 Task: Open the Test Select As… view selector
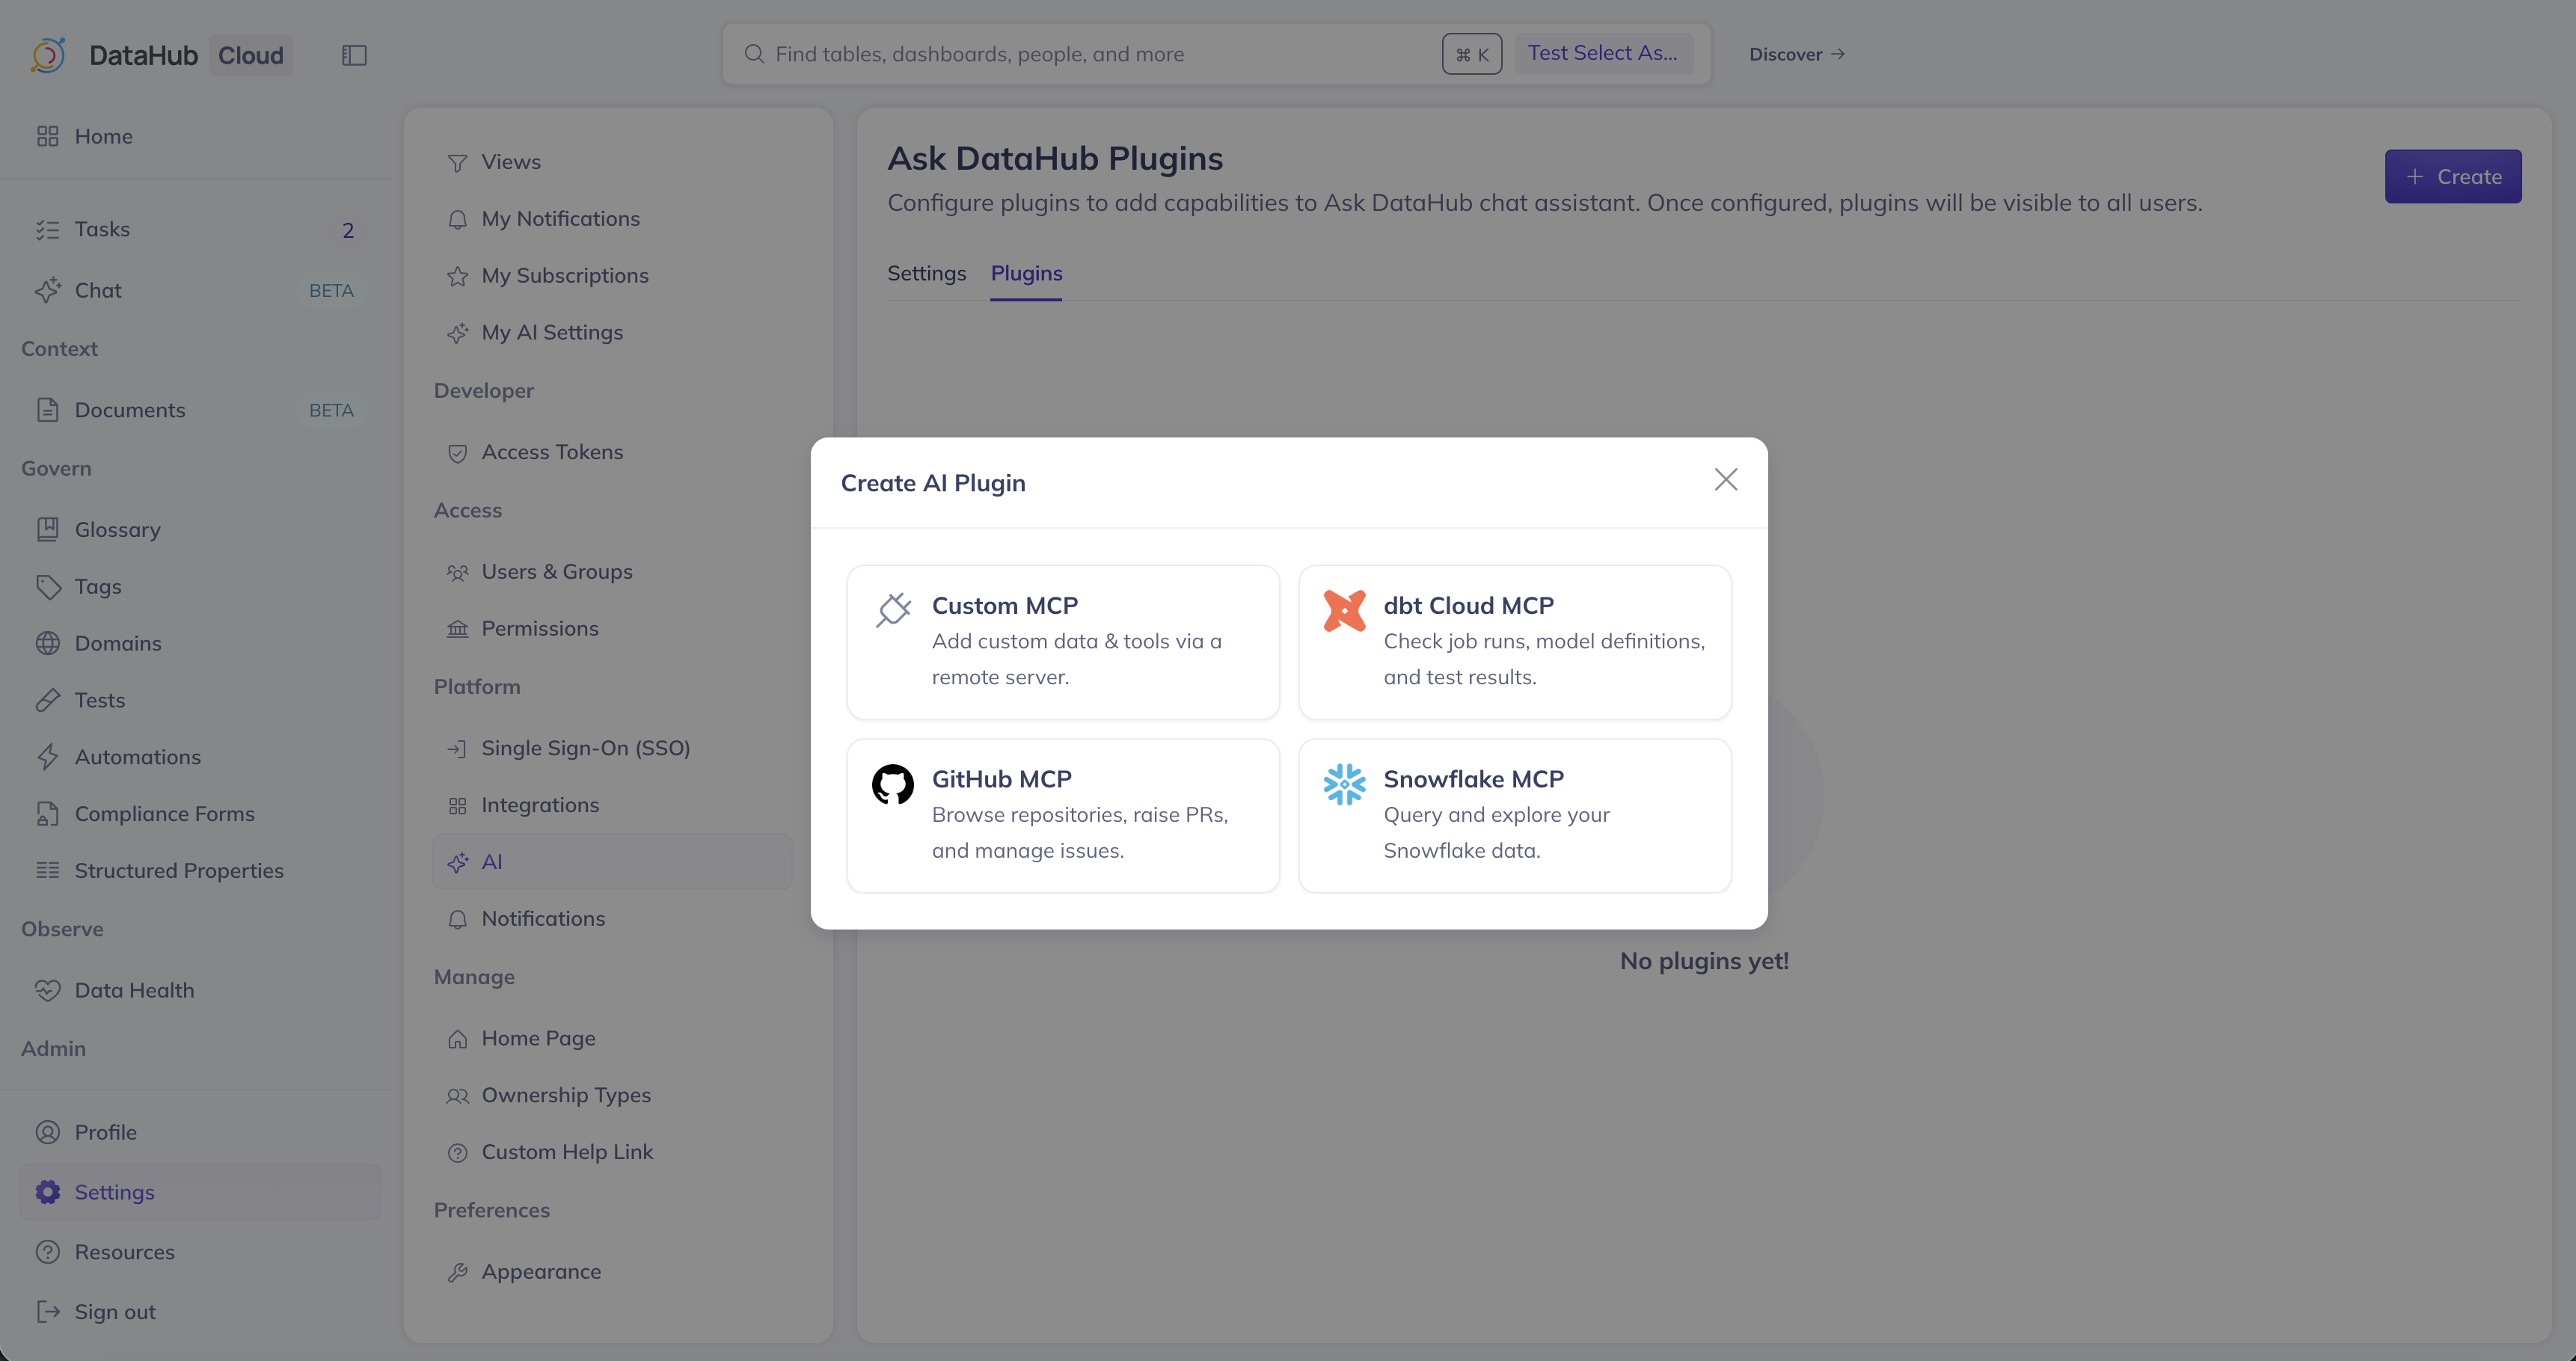[1602, 53]
